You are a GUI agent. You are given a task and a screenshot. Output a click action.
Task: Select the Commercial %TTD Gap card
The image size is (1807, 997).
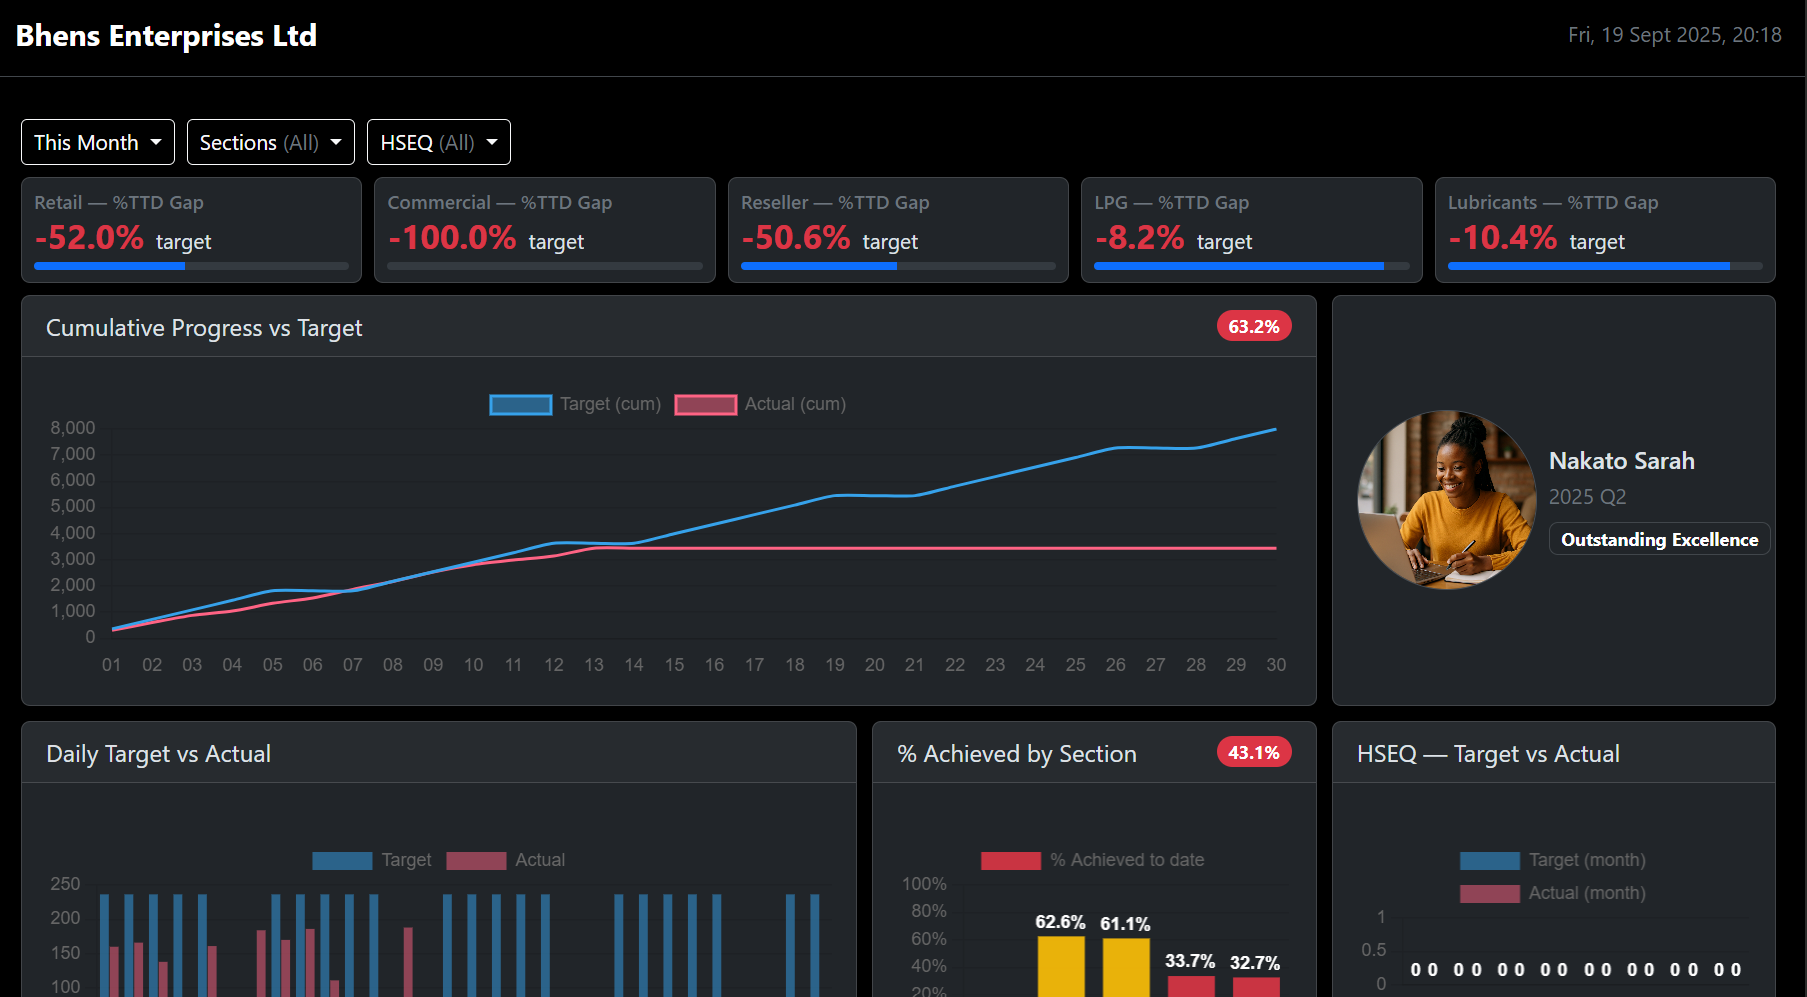544,229
